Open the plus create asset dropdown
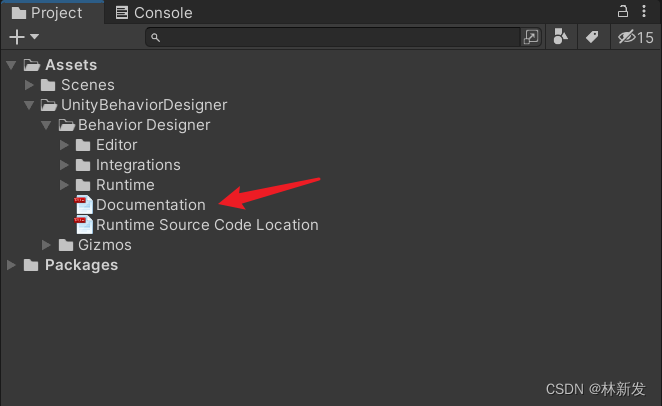Screen dimensions: 662x406 [24, 37]
